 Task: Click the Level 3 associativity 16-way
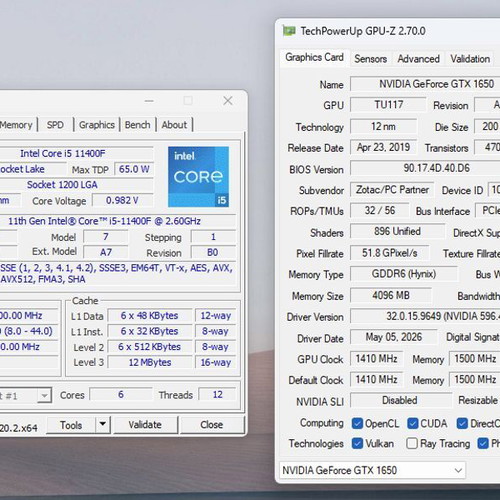[216, 362]
